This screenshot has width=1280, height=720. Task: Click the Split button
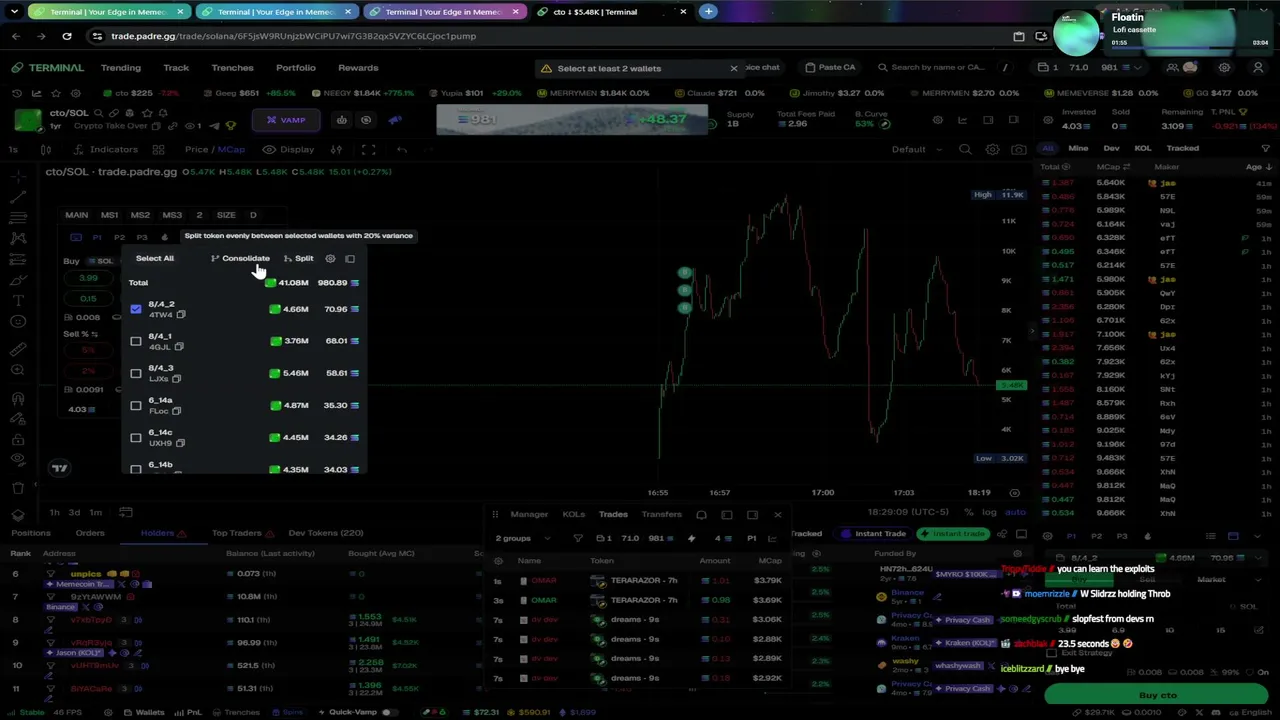click(299, 259)
